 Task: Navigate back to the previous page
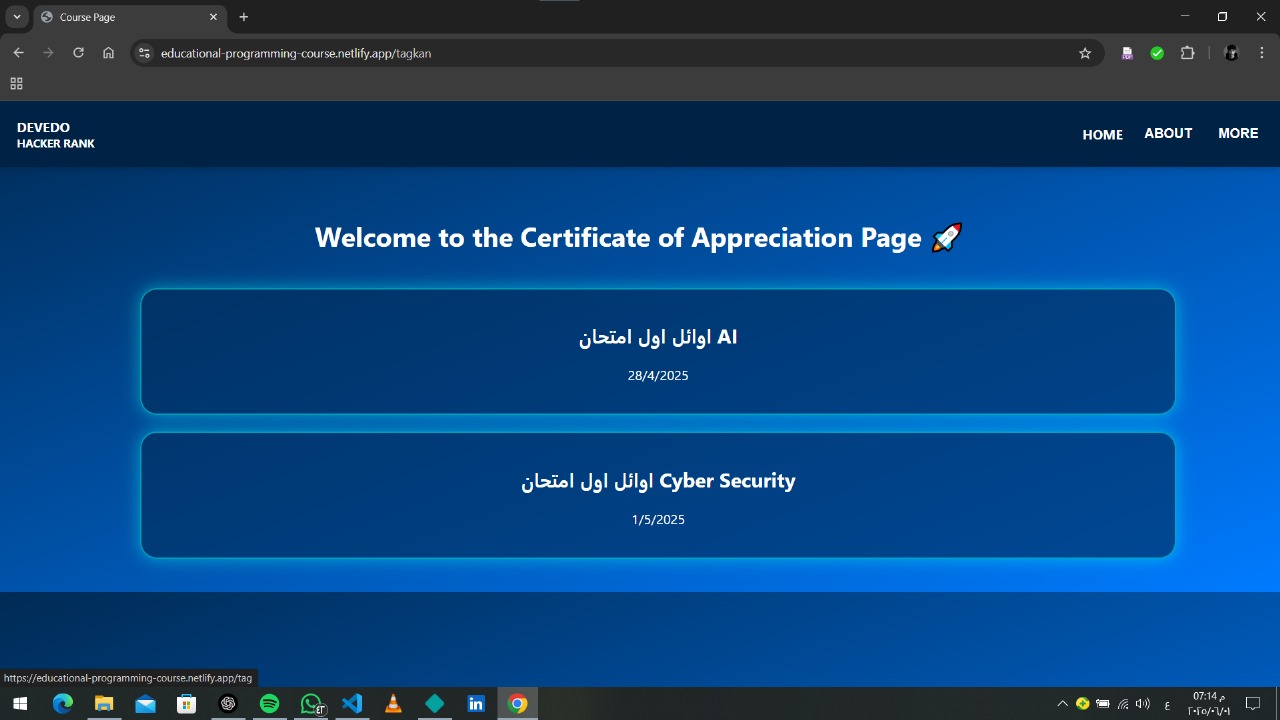click(x=18, y=53)
